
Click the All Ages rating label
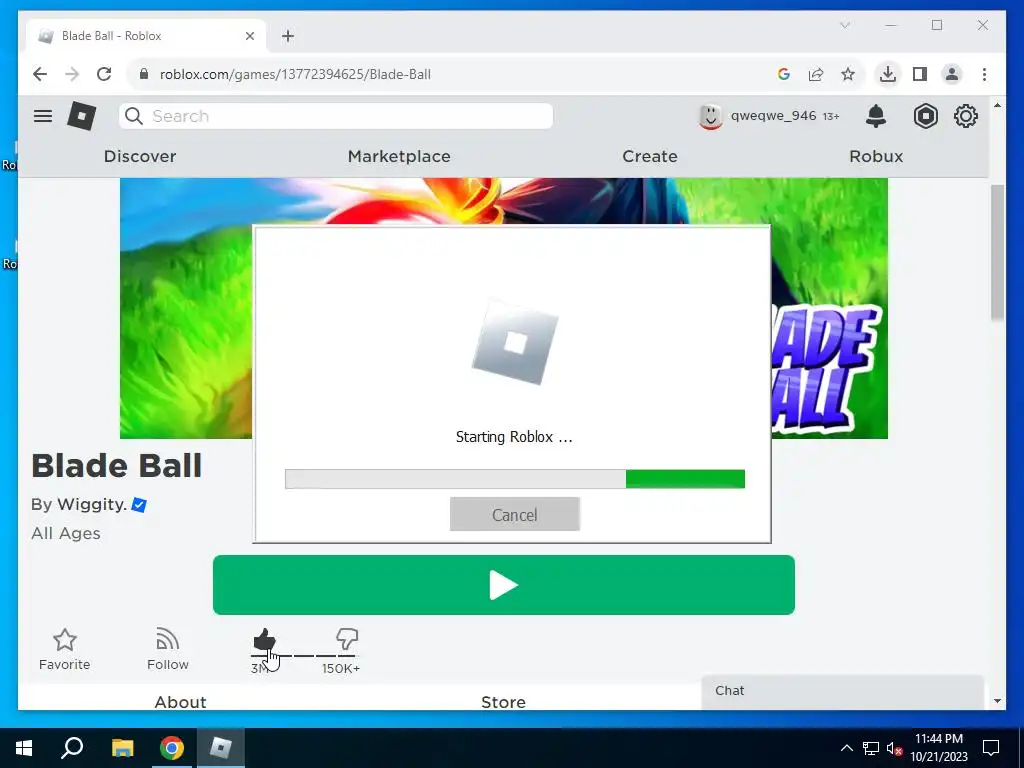(66, 534)
